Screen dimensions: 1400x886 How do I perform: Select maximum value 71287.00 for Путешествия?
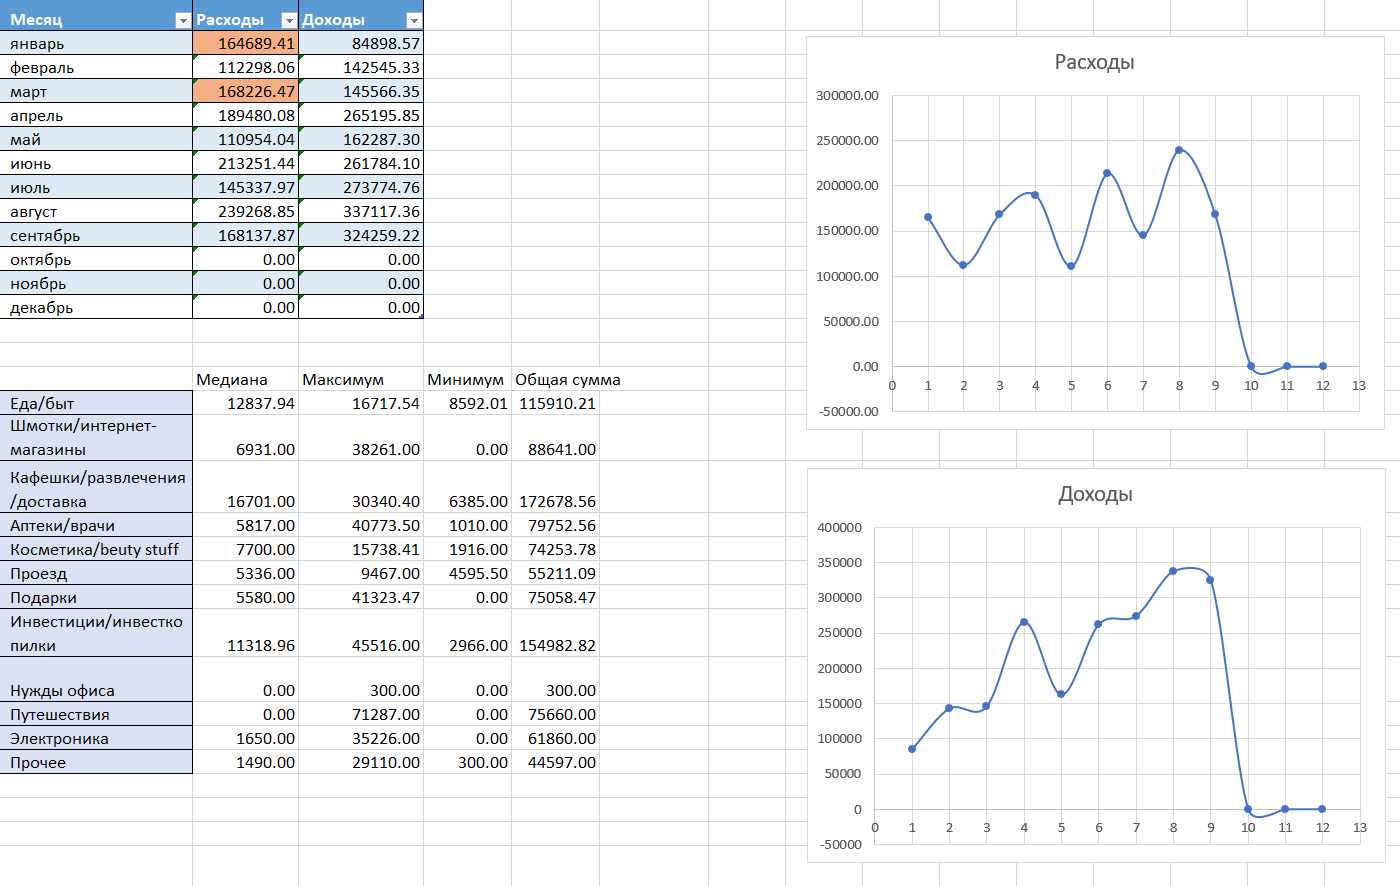point(361,714)
